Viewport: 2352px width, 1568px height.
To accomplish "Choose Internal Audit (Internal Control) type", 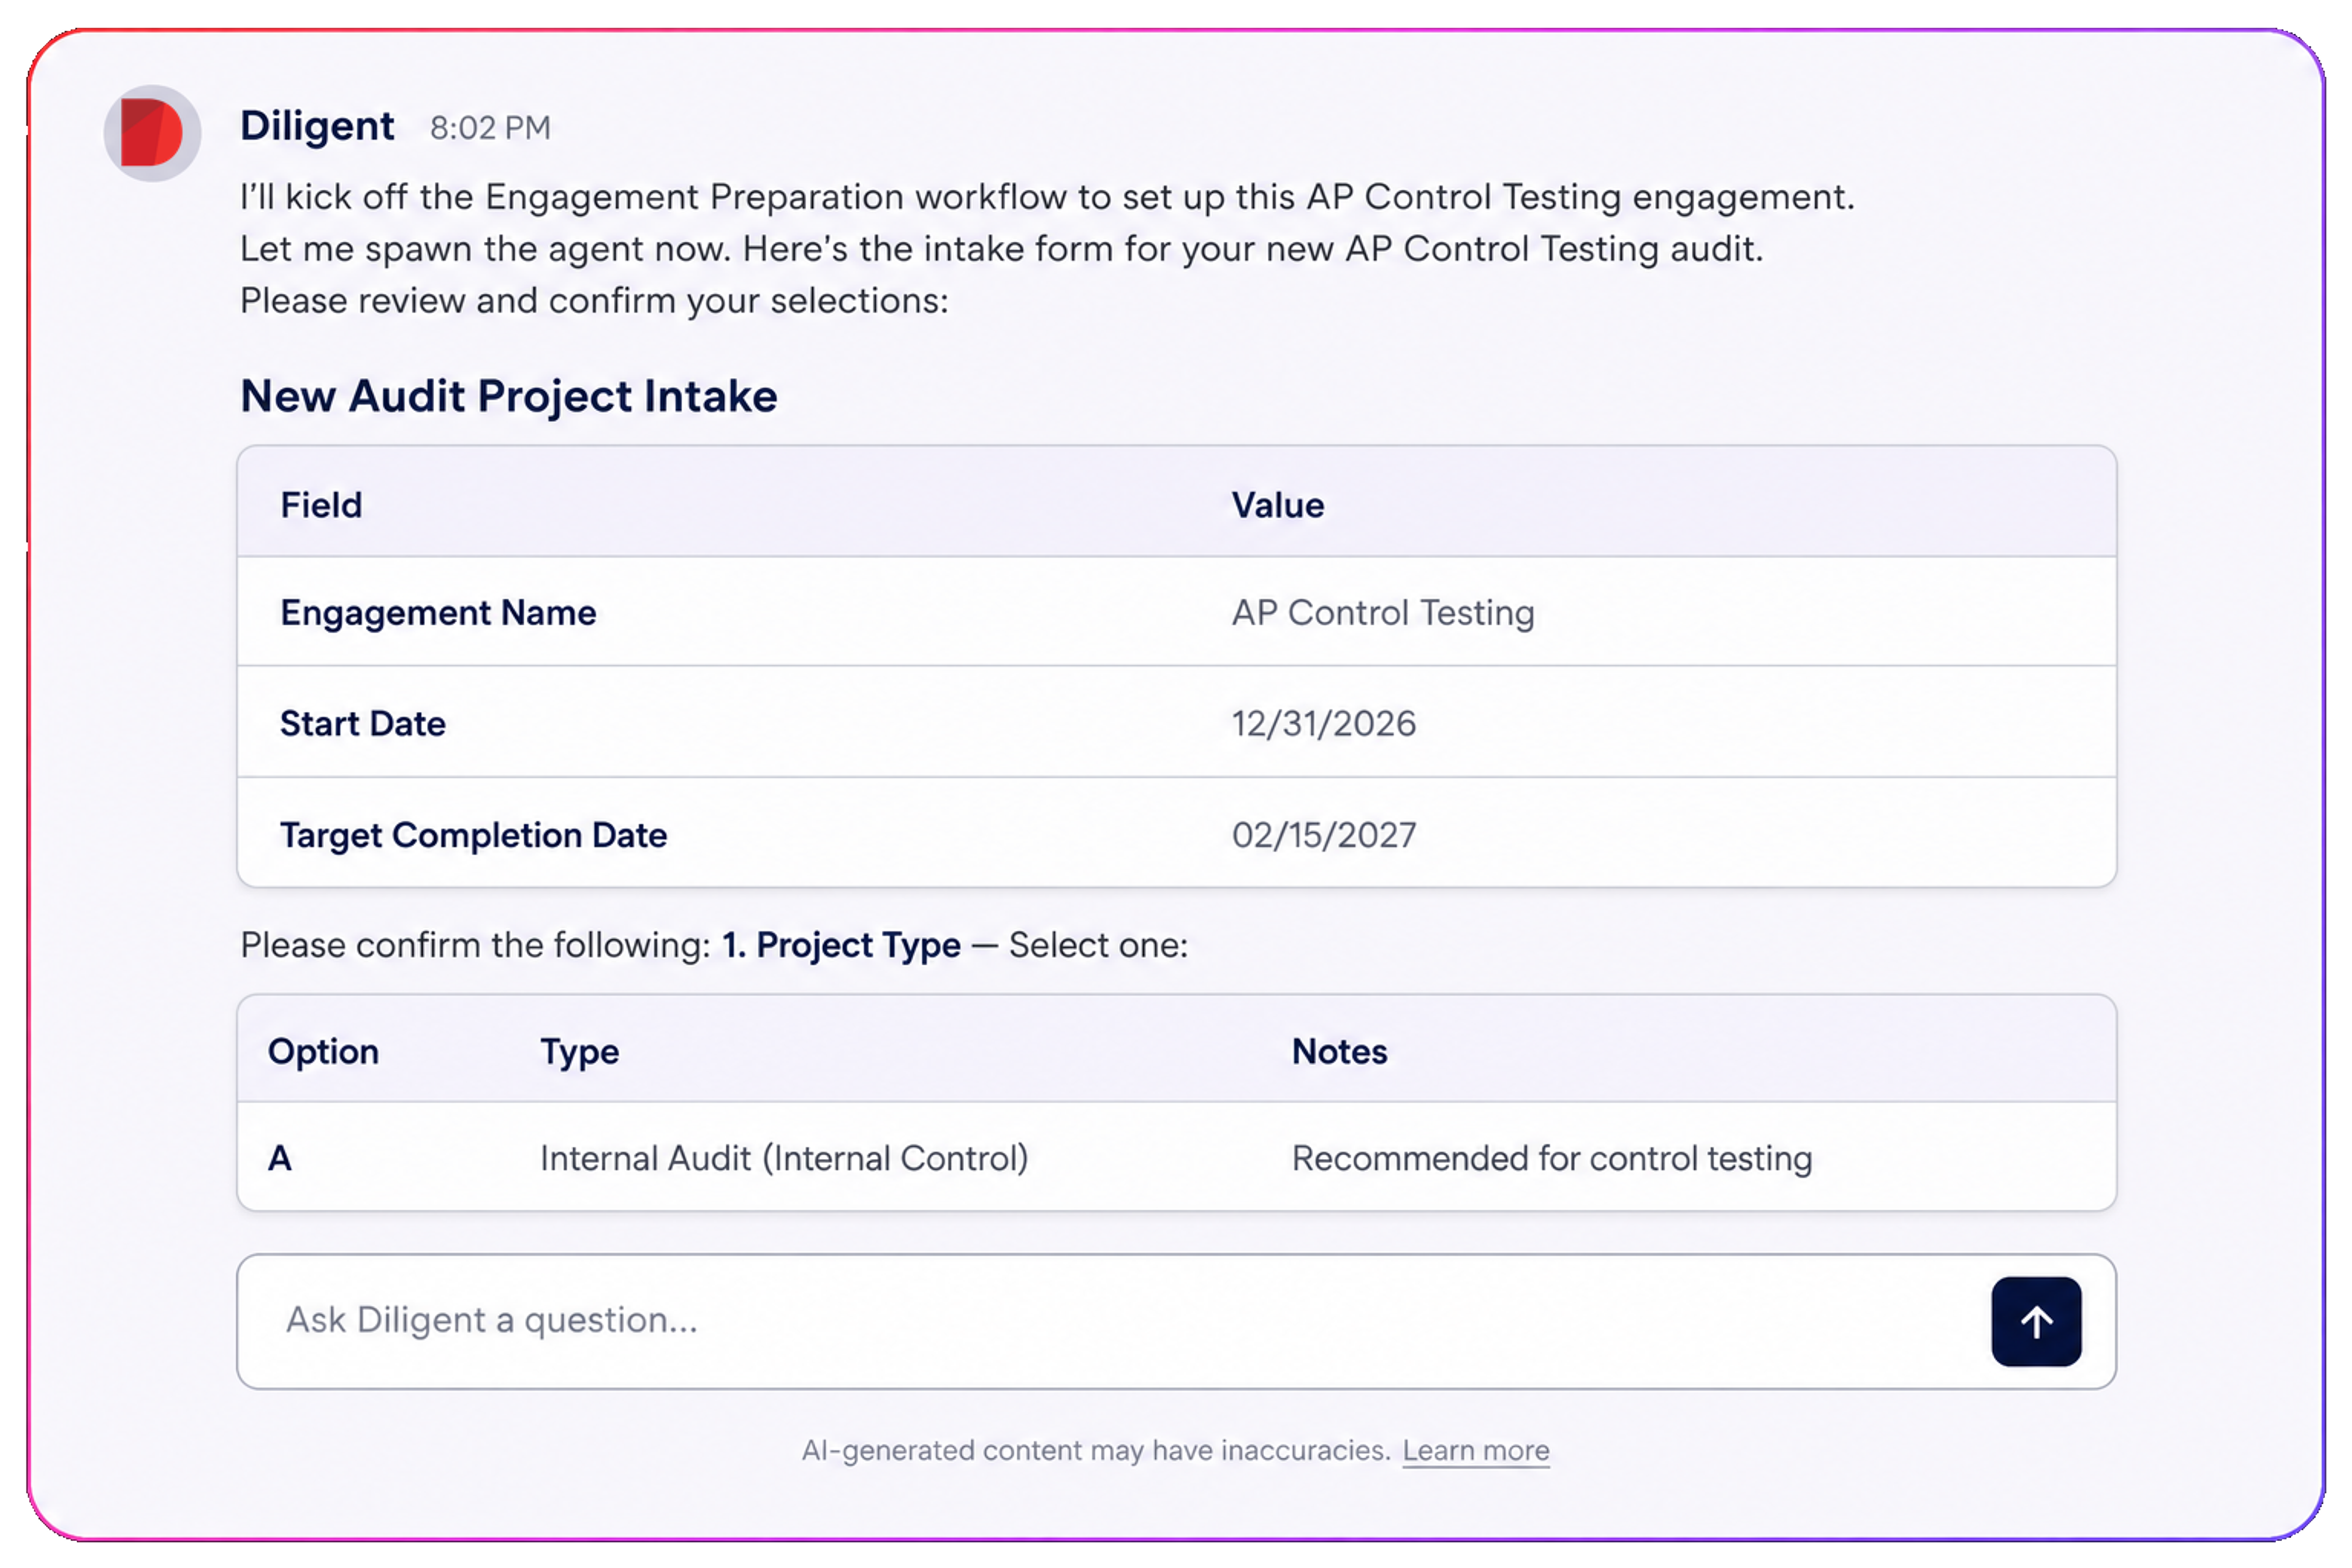I will click(x=784, y=1158).
